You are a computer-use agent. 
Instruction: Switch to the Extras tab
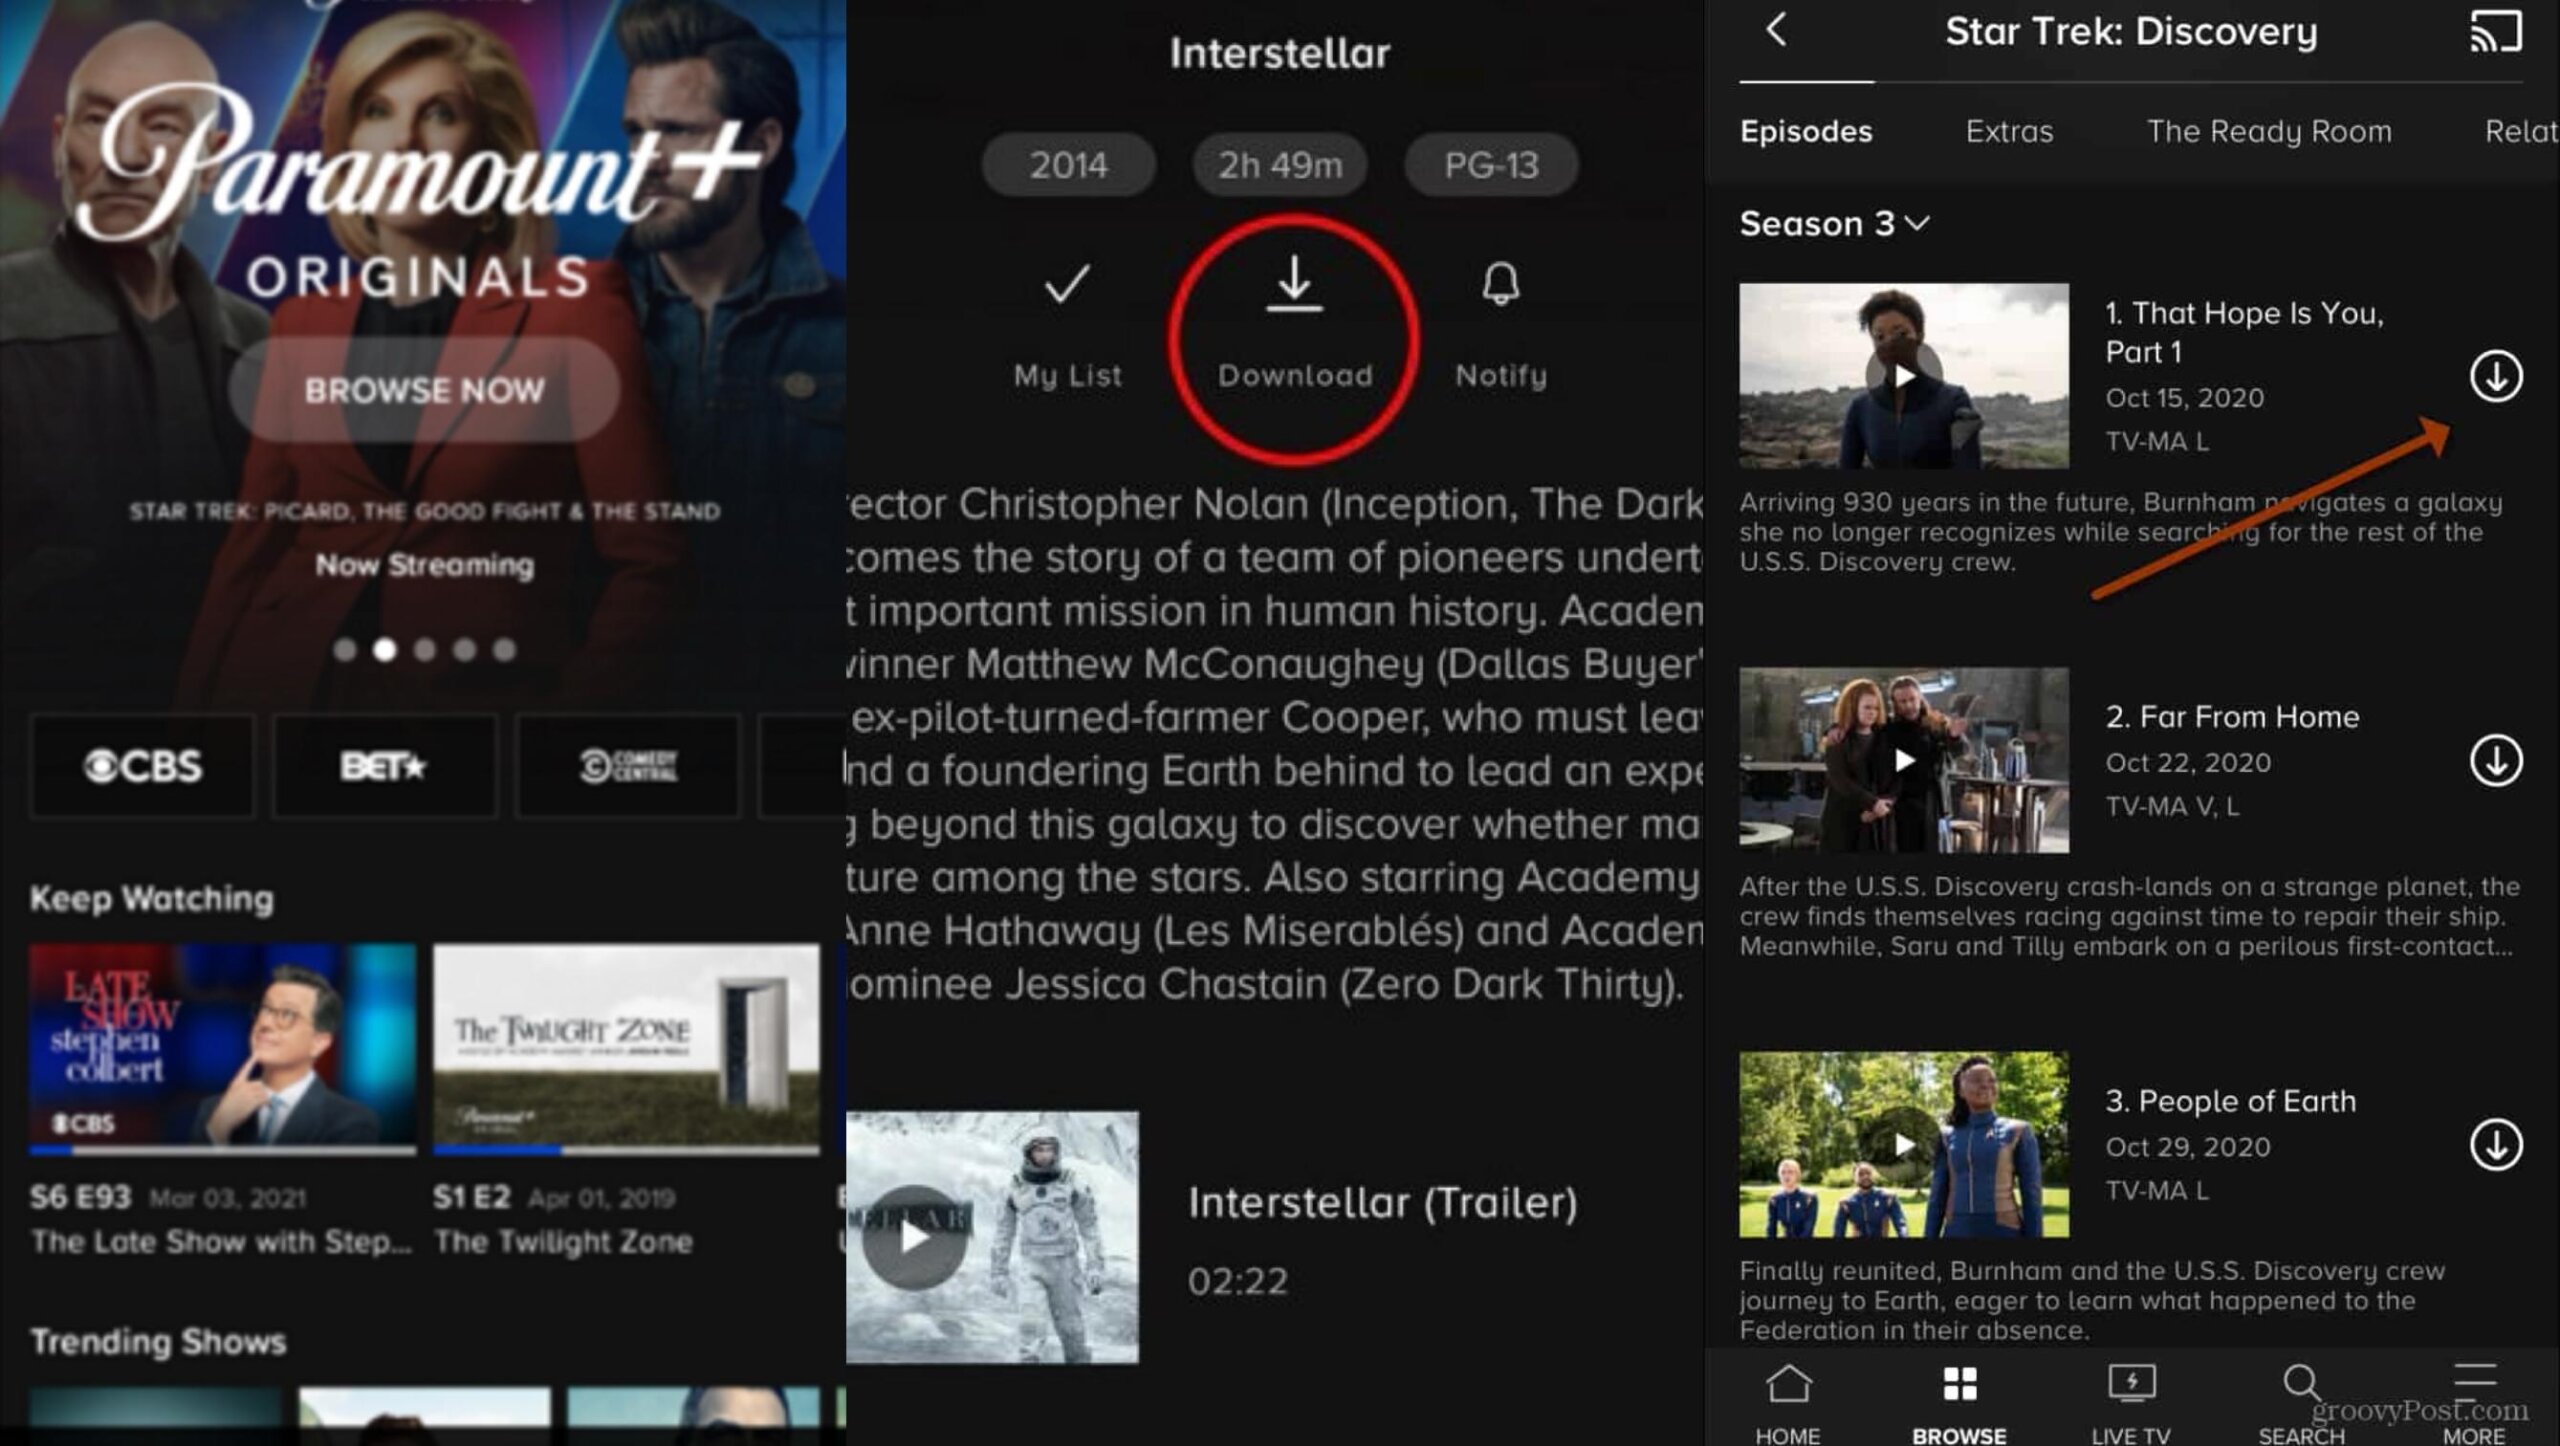[2009, 131]
